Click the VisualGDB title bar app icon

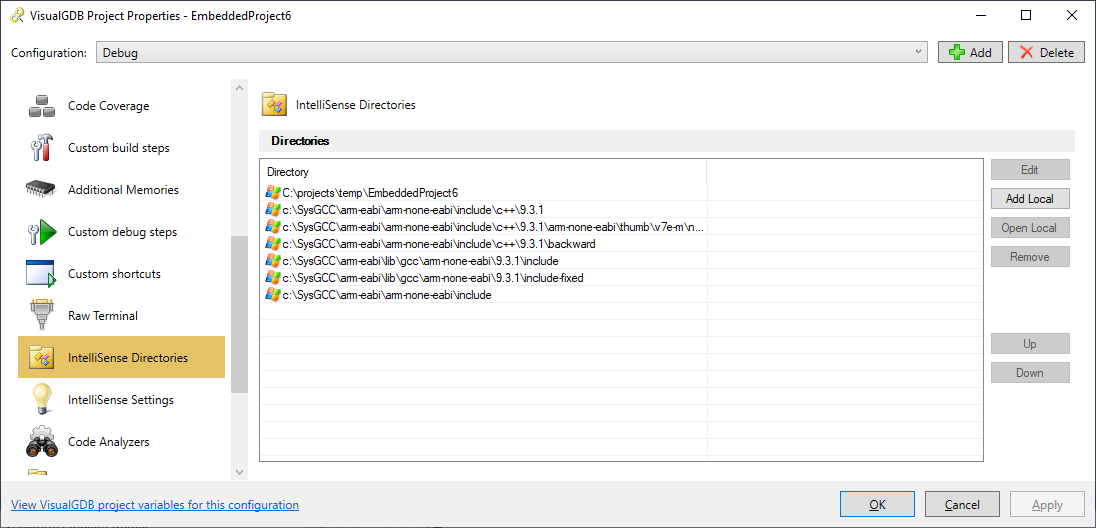click(x=17, y=16)
